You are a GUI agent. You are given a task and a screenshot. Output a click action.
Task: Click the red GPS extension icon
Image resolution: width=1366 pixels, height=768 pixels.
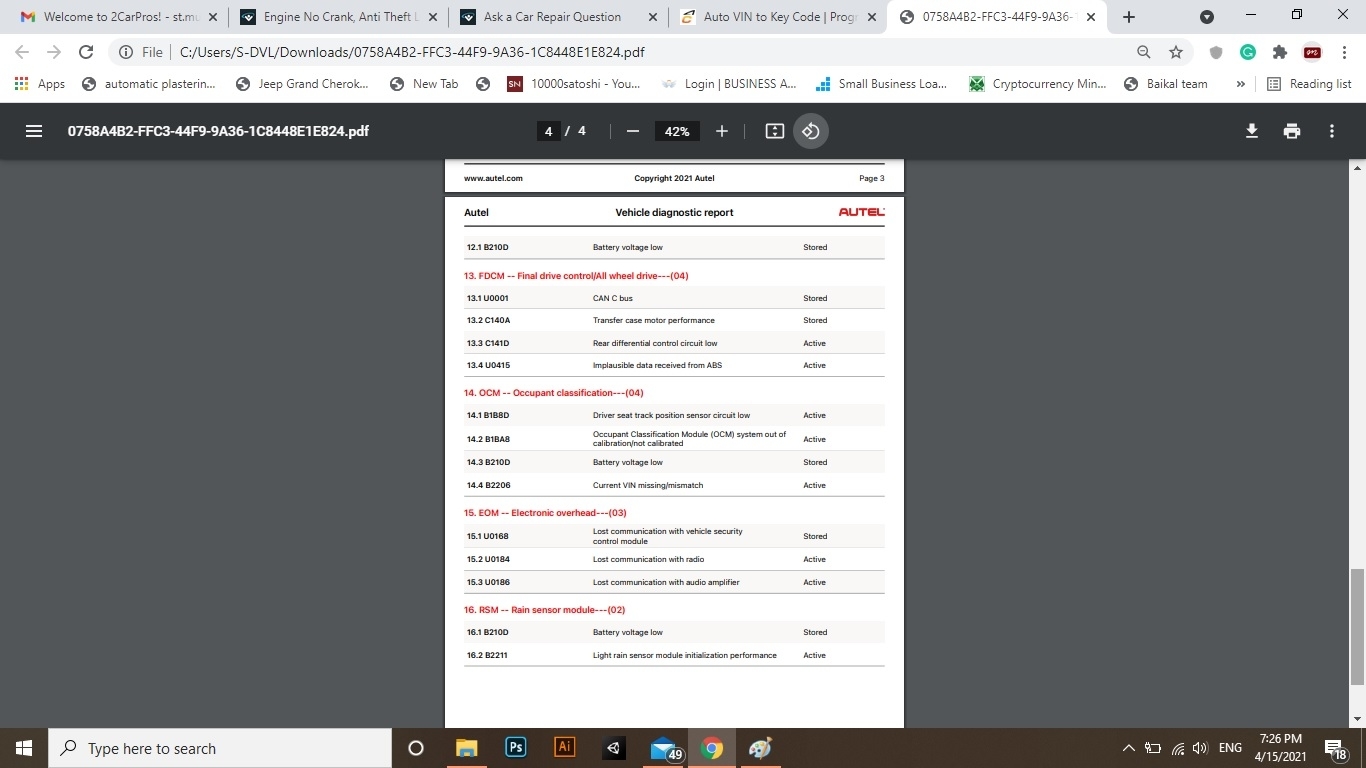pos(1311,52)
